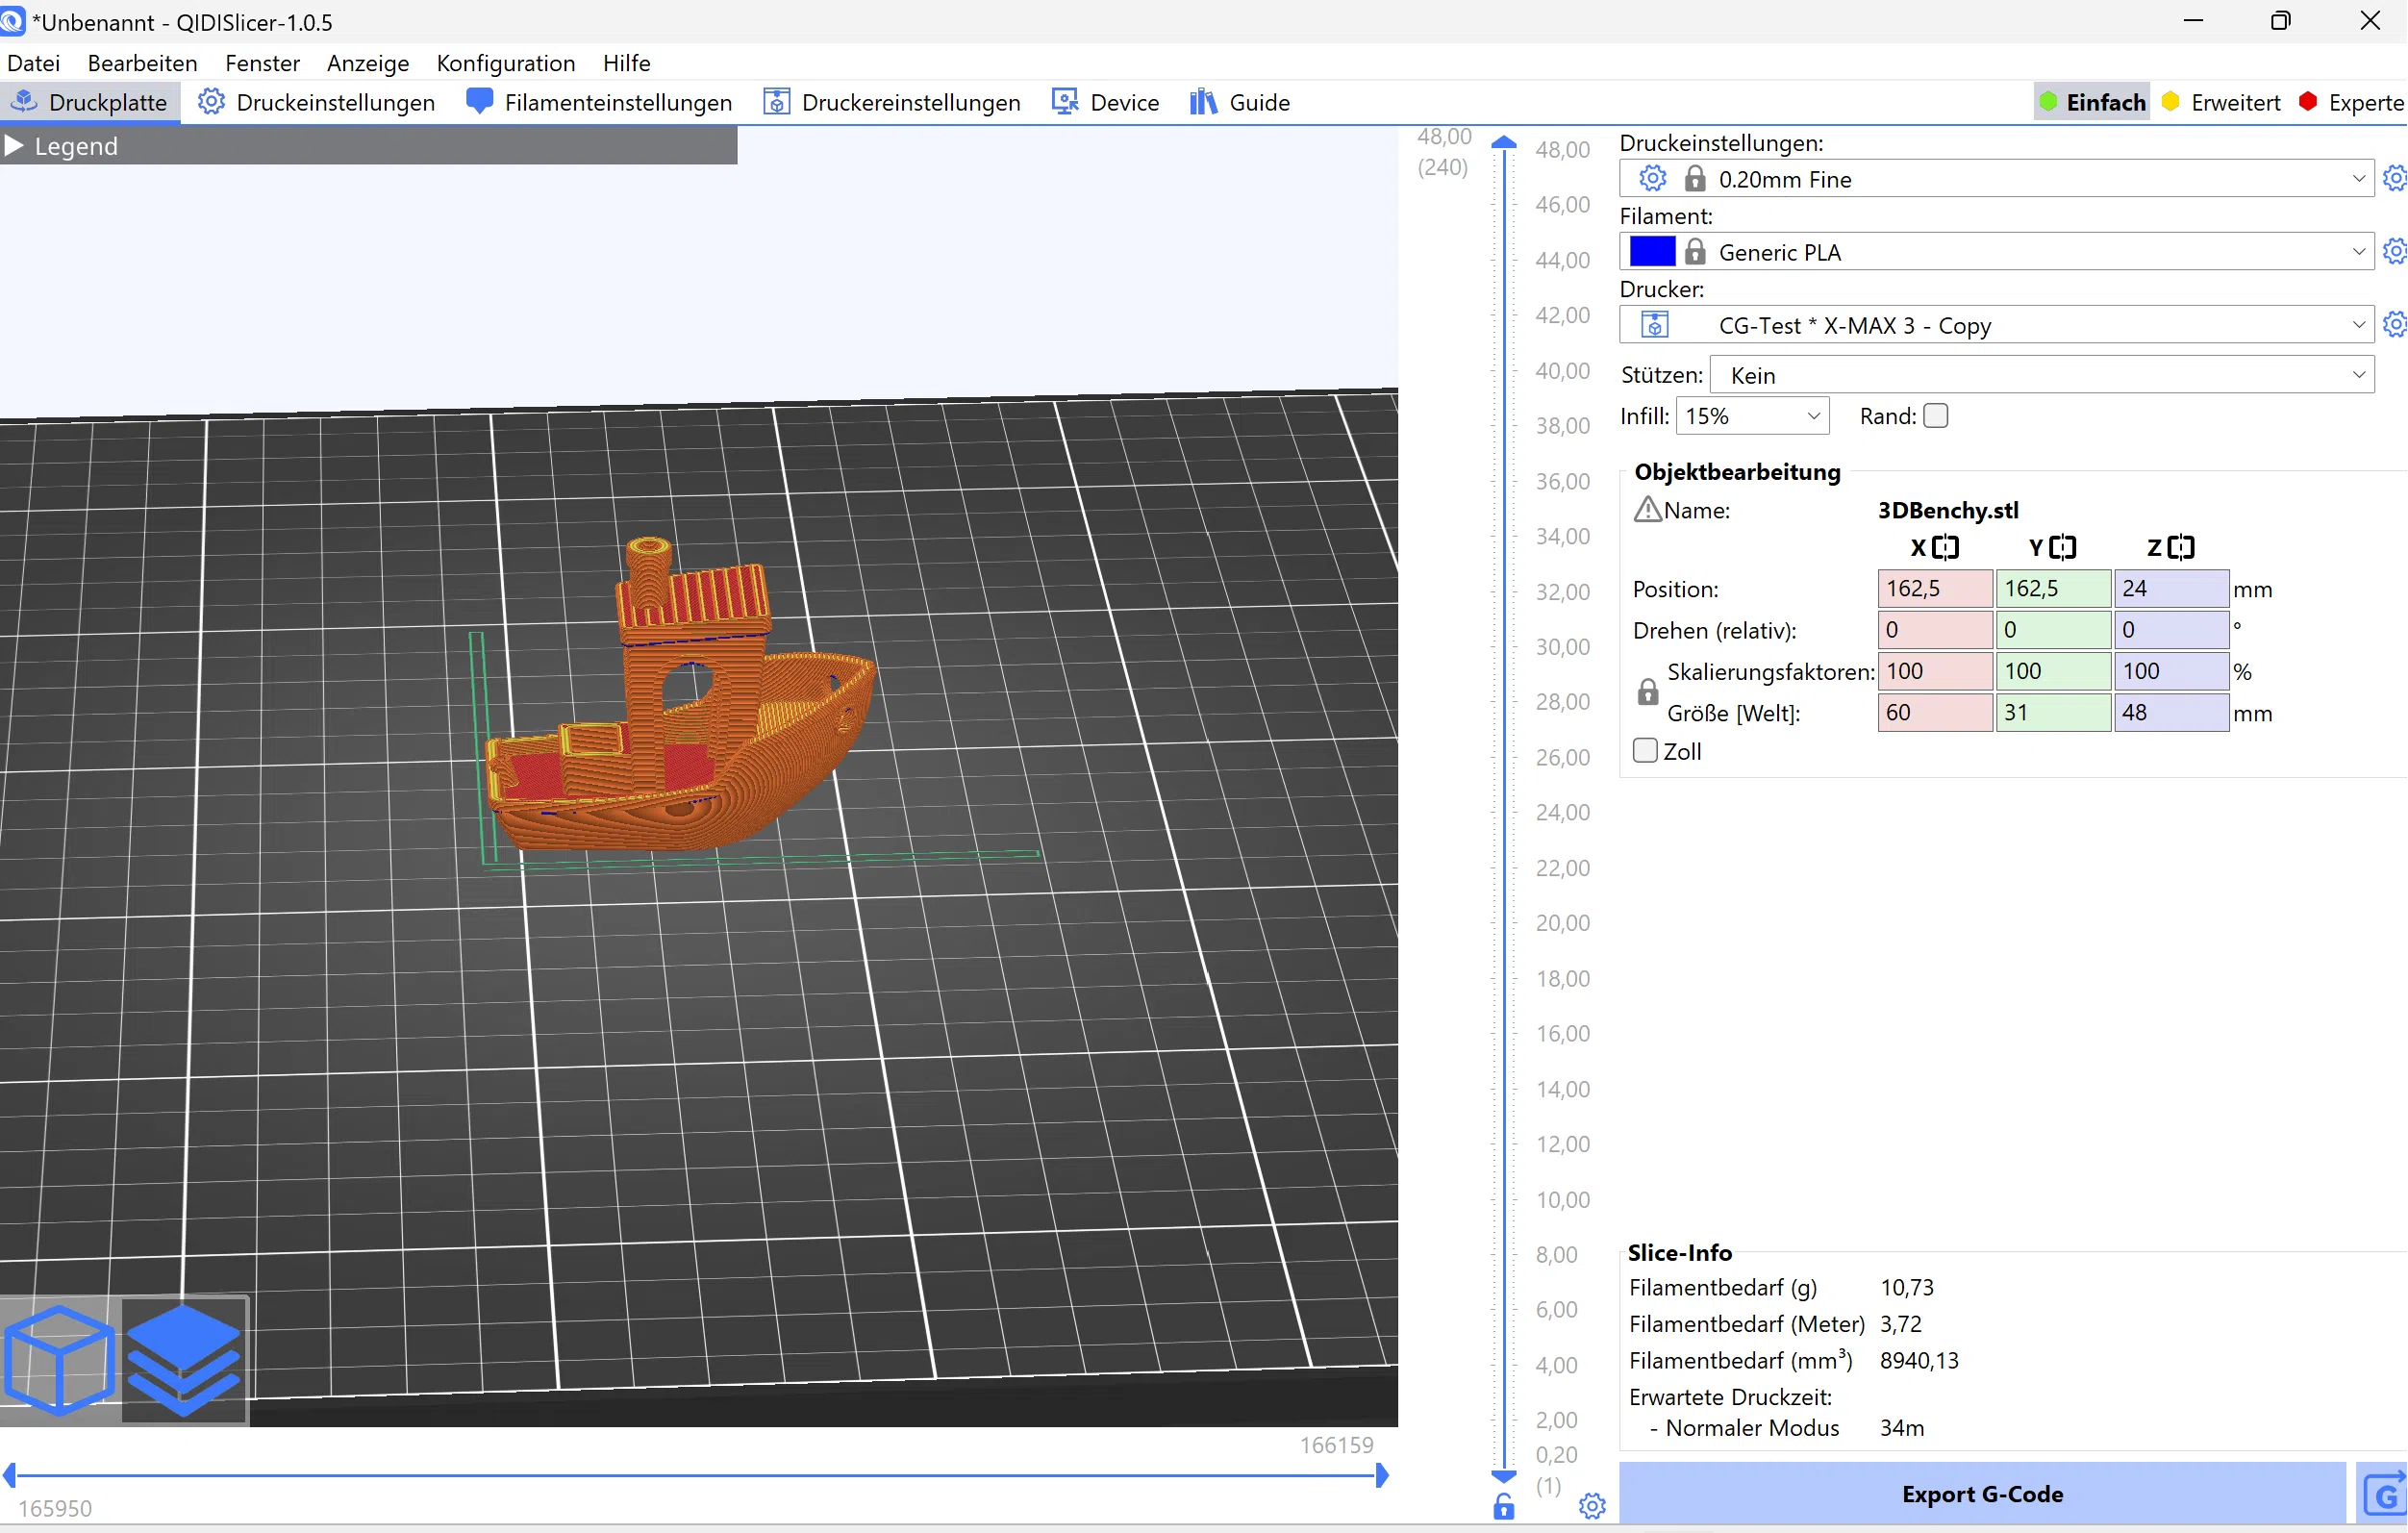This screenshot has height=1533, width=2408.
Task: Open layer slider settings gear icon
Action: [1592, 1506]
